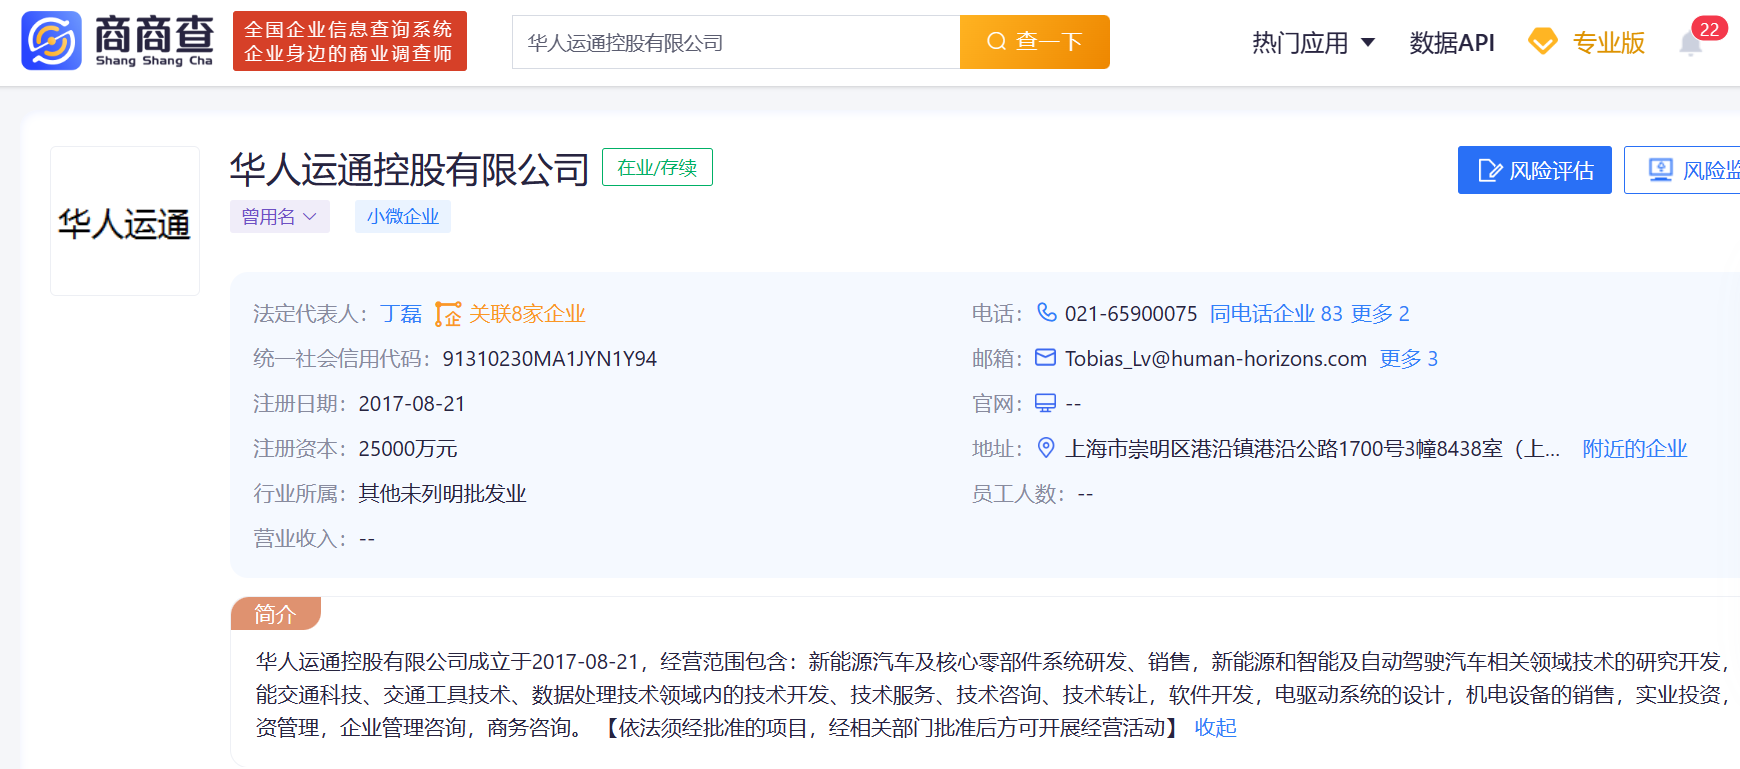Select the 简介 tab label

click(275, 614)
